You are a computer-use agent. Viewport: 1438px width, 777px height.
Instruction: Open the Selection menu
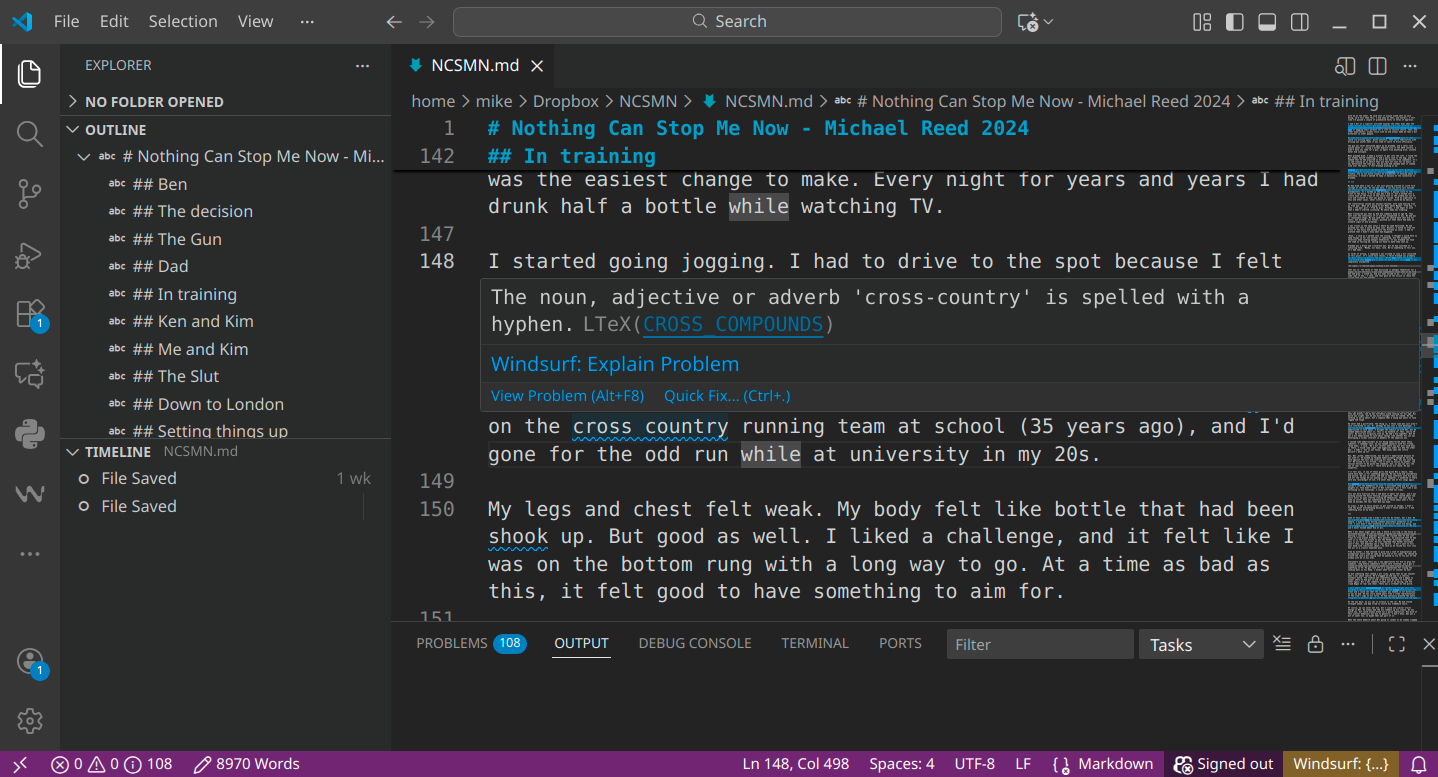[183, 22]
